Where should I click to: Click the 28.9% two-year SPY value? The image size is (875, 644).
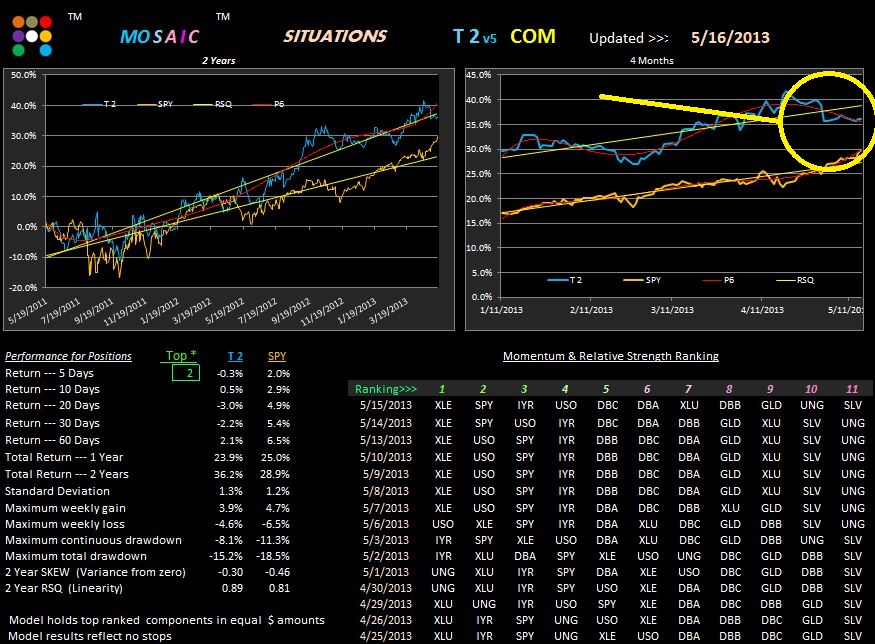pyautogui.click(x=275, y=474)
